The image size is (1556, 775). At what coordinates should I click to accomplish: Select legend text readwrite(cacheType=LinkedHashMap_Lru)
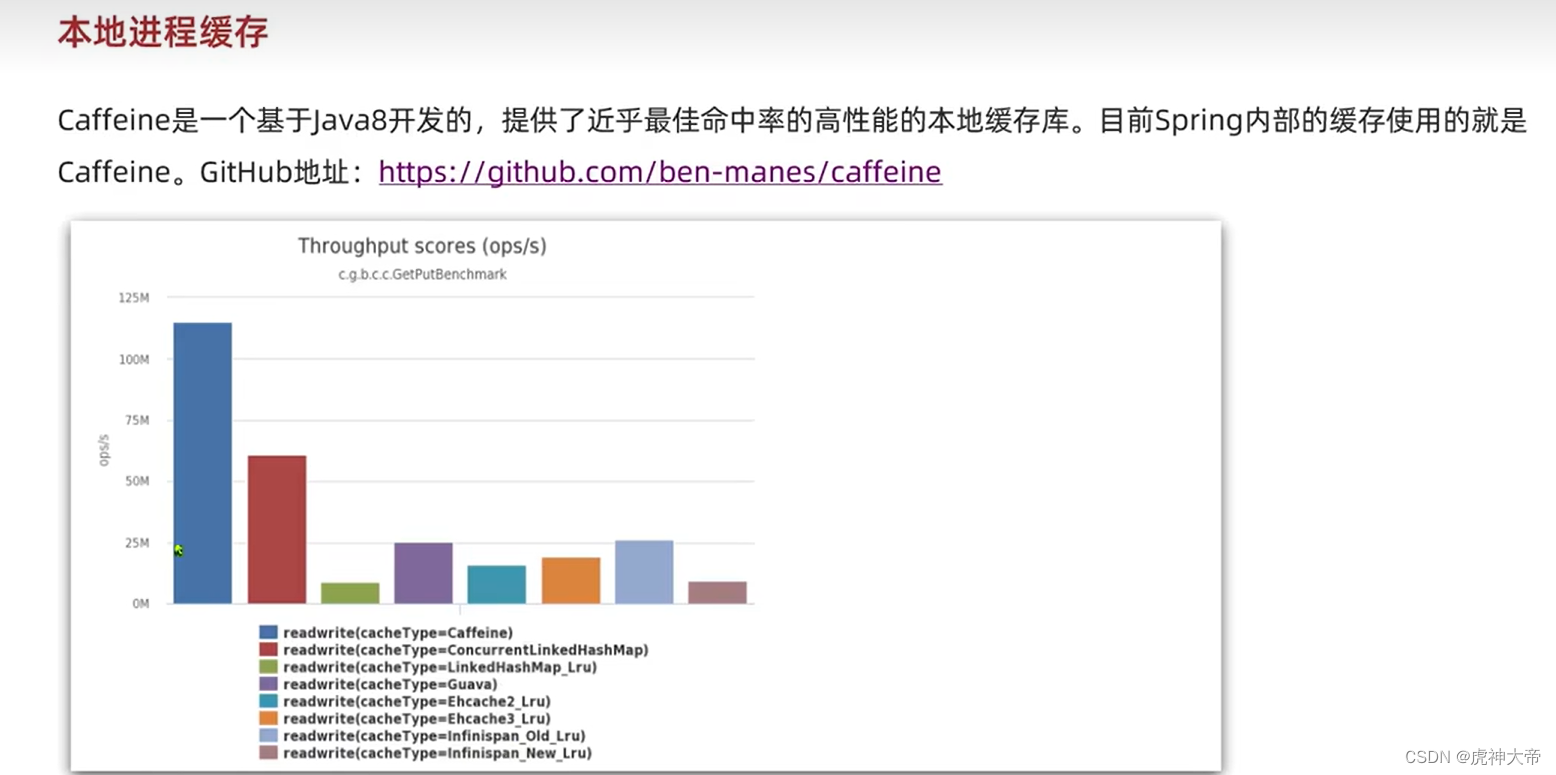click(x=440, y=667)
